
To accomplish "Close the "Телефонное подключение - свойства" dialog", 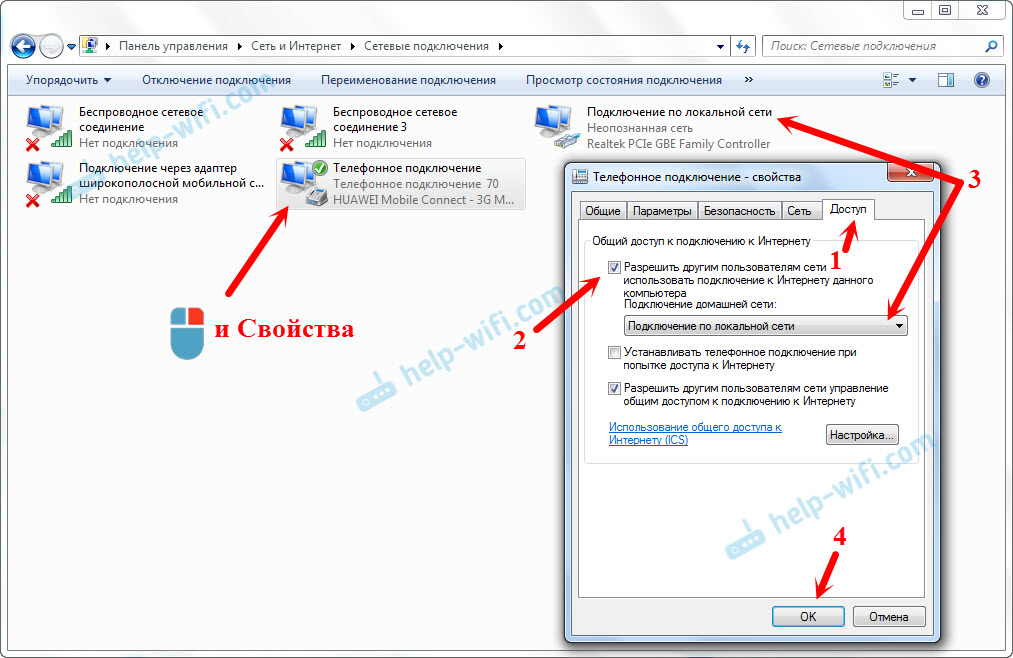I will [911, 172].
